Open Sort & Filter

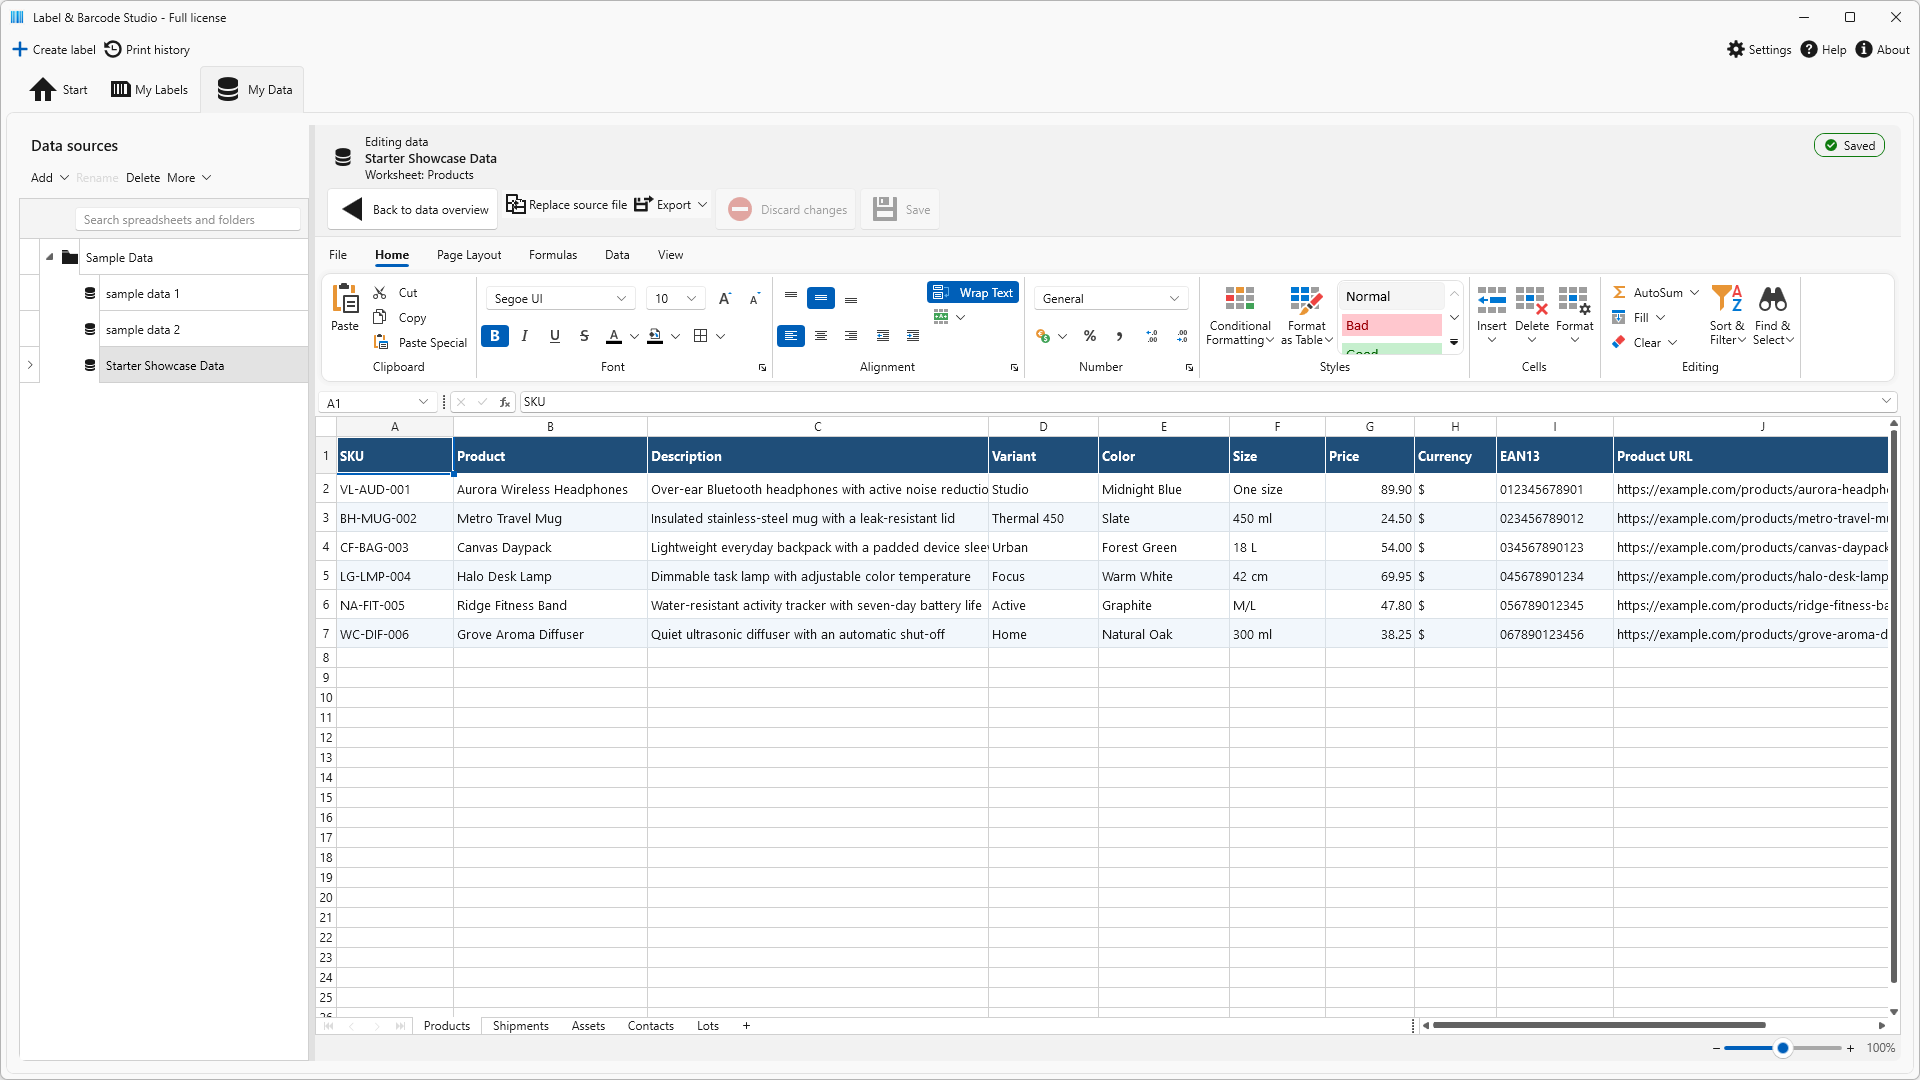[x=1727, y=316]
